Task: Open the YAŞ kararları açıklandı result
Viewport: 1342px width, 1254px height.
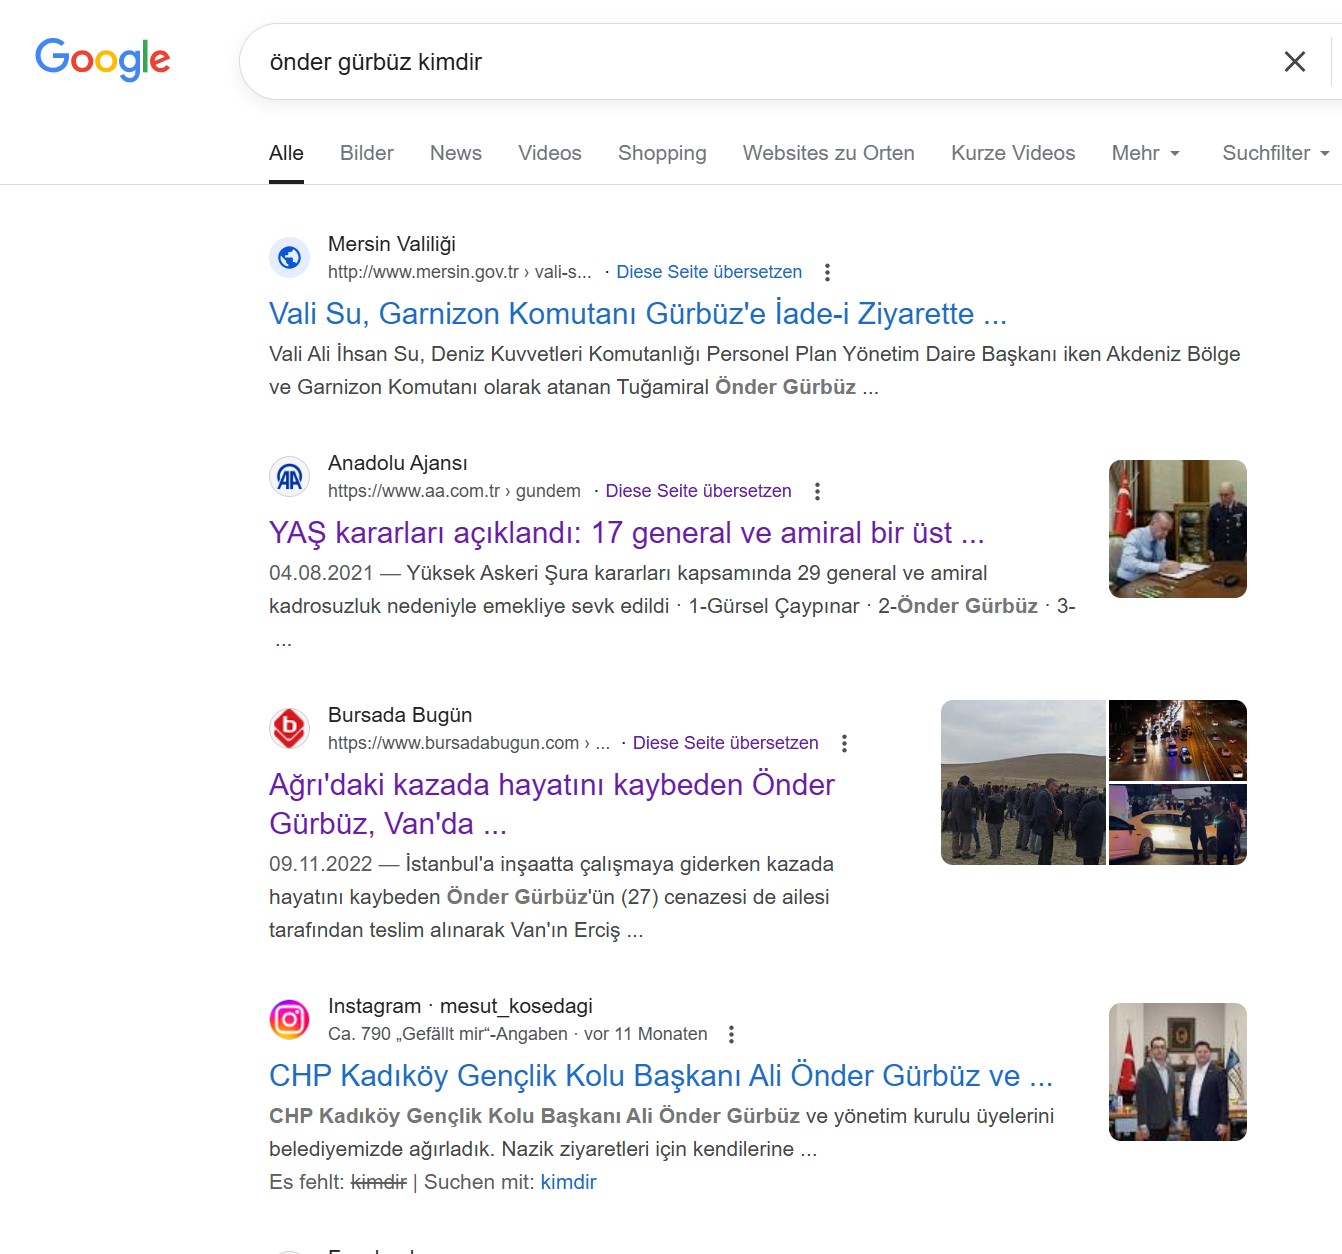Action: coord(626,533)
